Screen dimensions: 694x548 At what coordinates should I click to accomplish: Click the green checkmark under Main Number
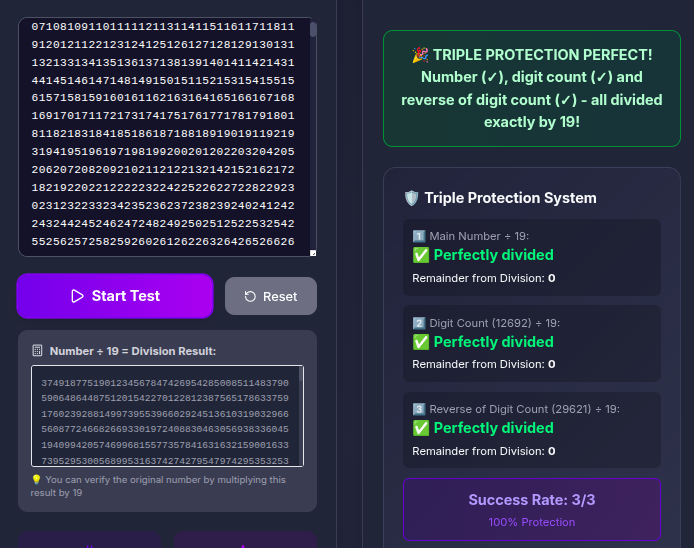click(421, 255)
